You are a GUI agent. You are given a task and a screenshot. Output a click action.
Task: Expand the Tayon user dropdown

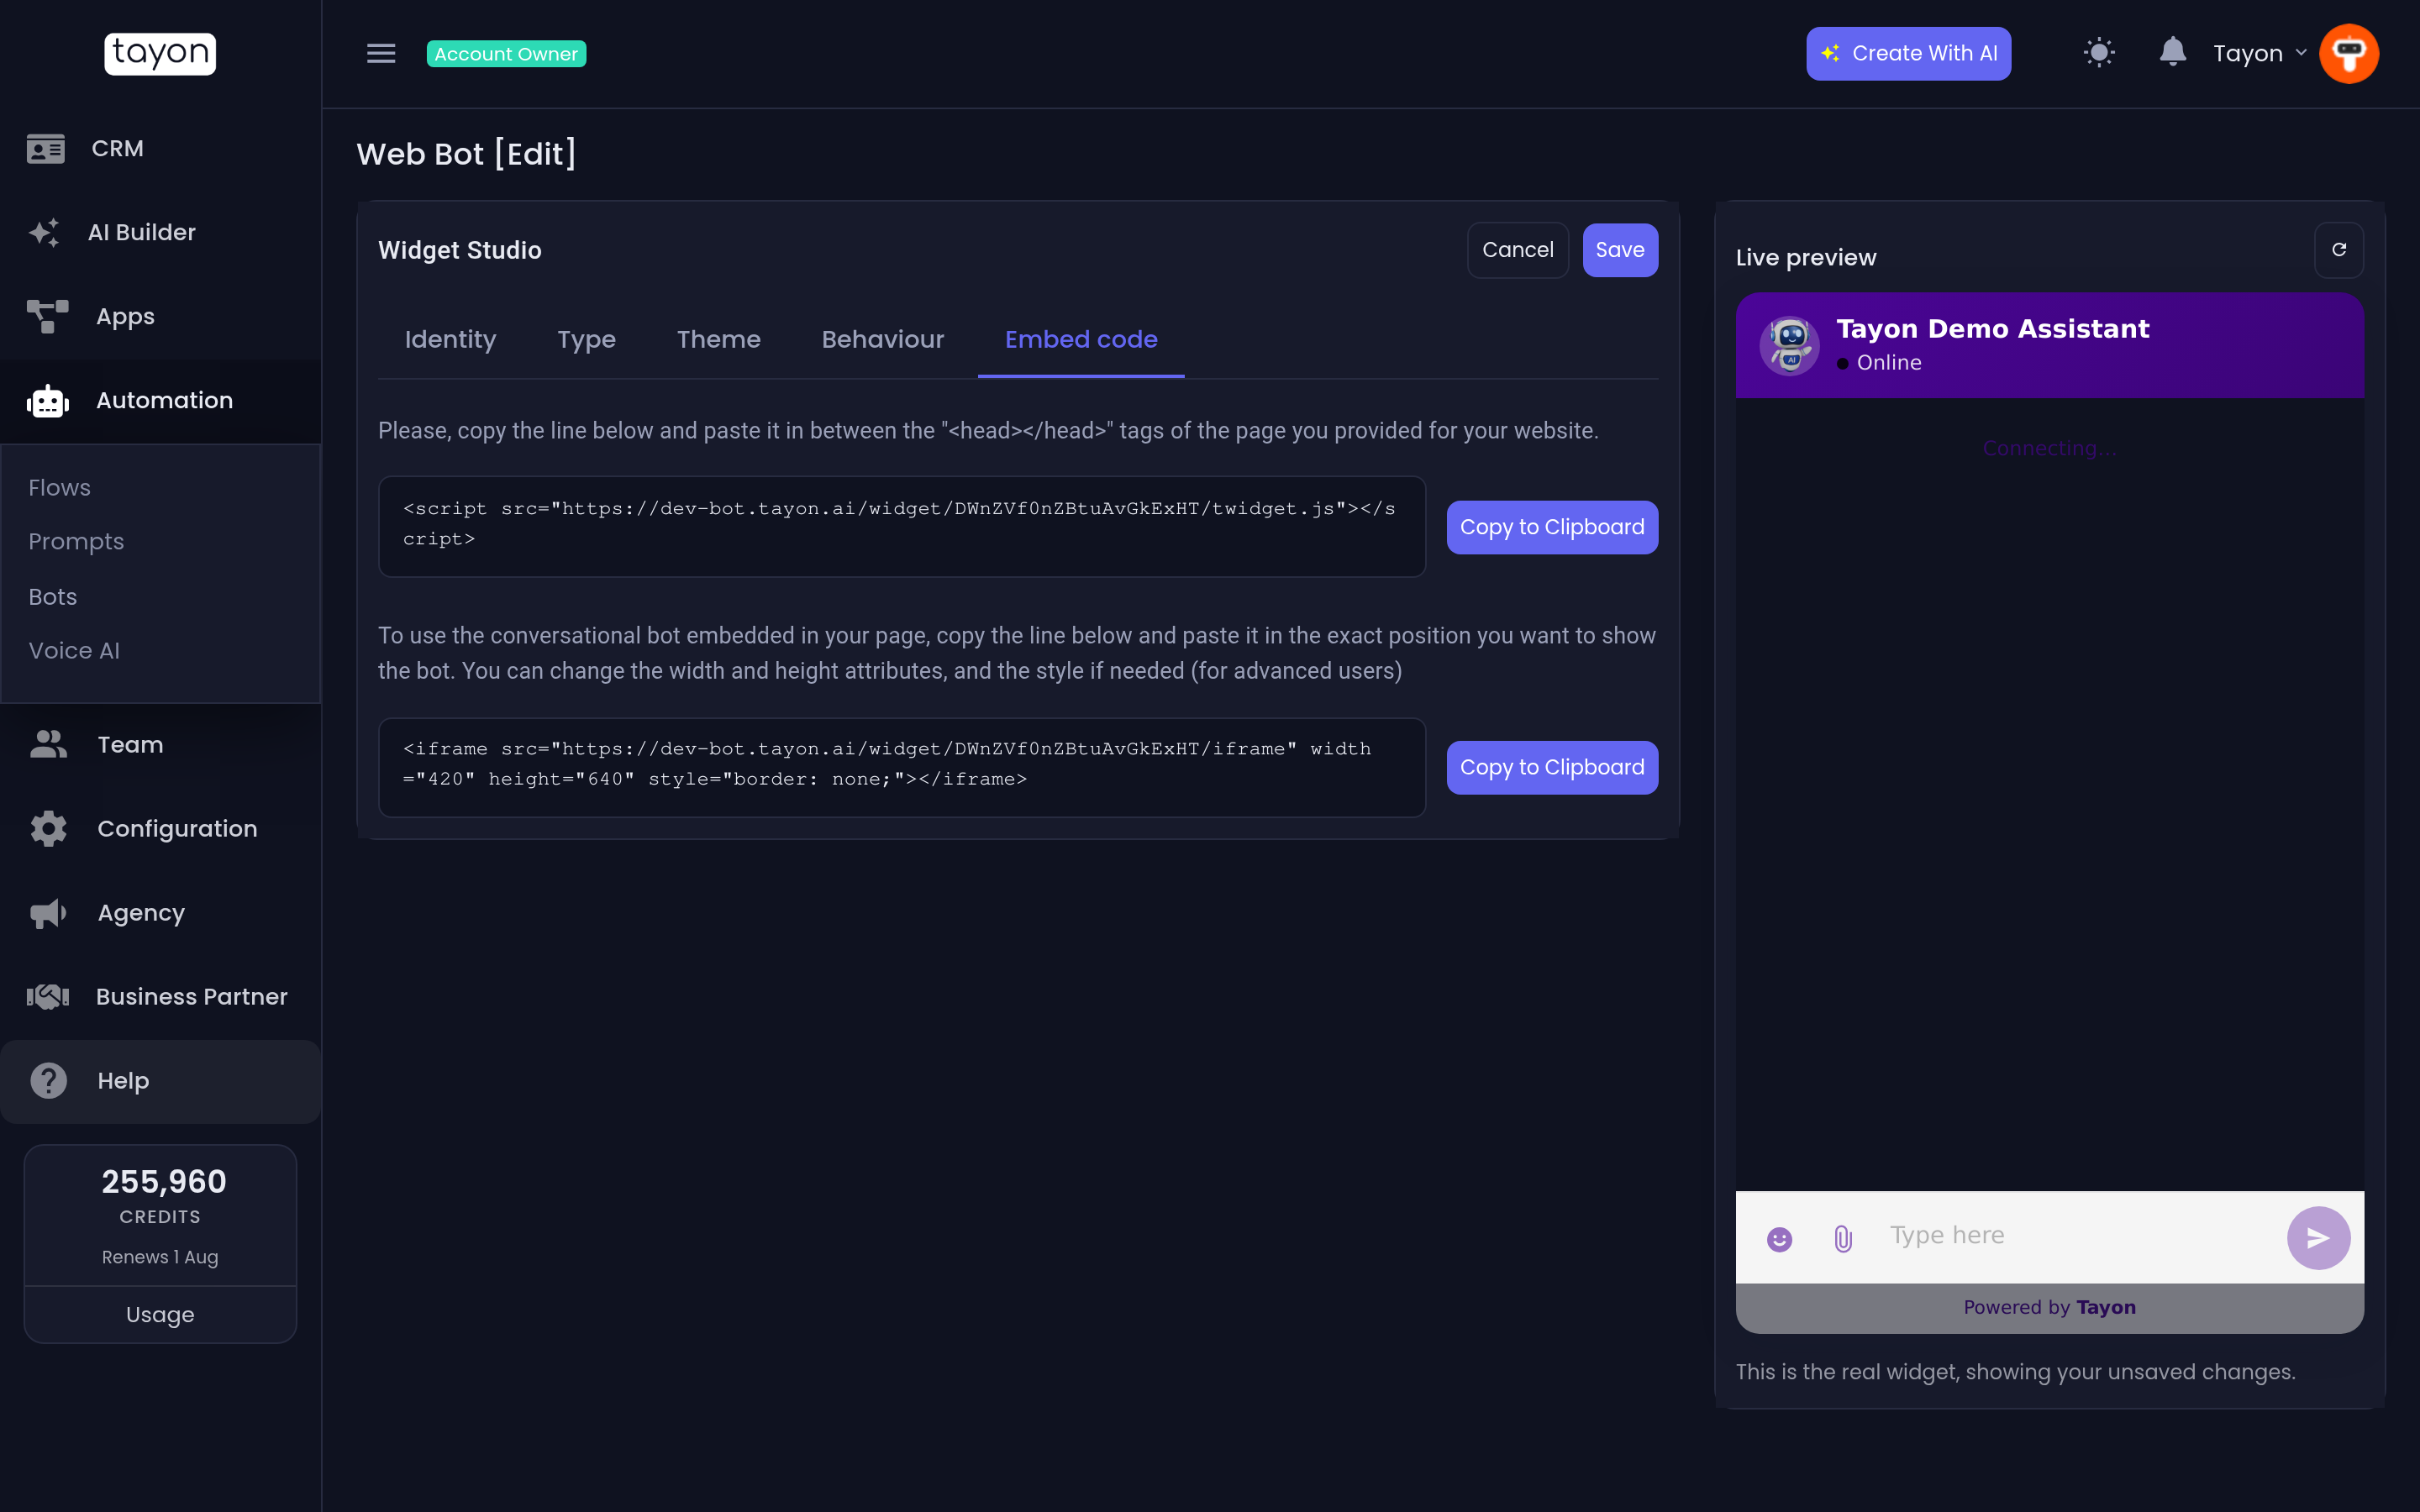pyautogui.click(x=2259, y=53)
